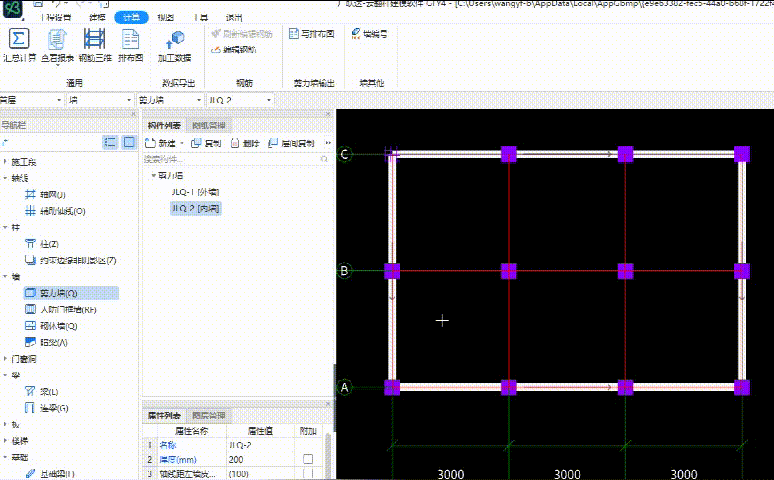The height and width of the screenshot is (480, 774).
Task: Show more component list toolbar buttons
Action: point(328,143)
